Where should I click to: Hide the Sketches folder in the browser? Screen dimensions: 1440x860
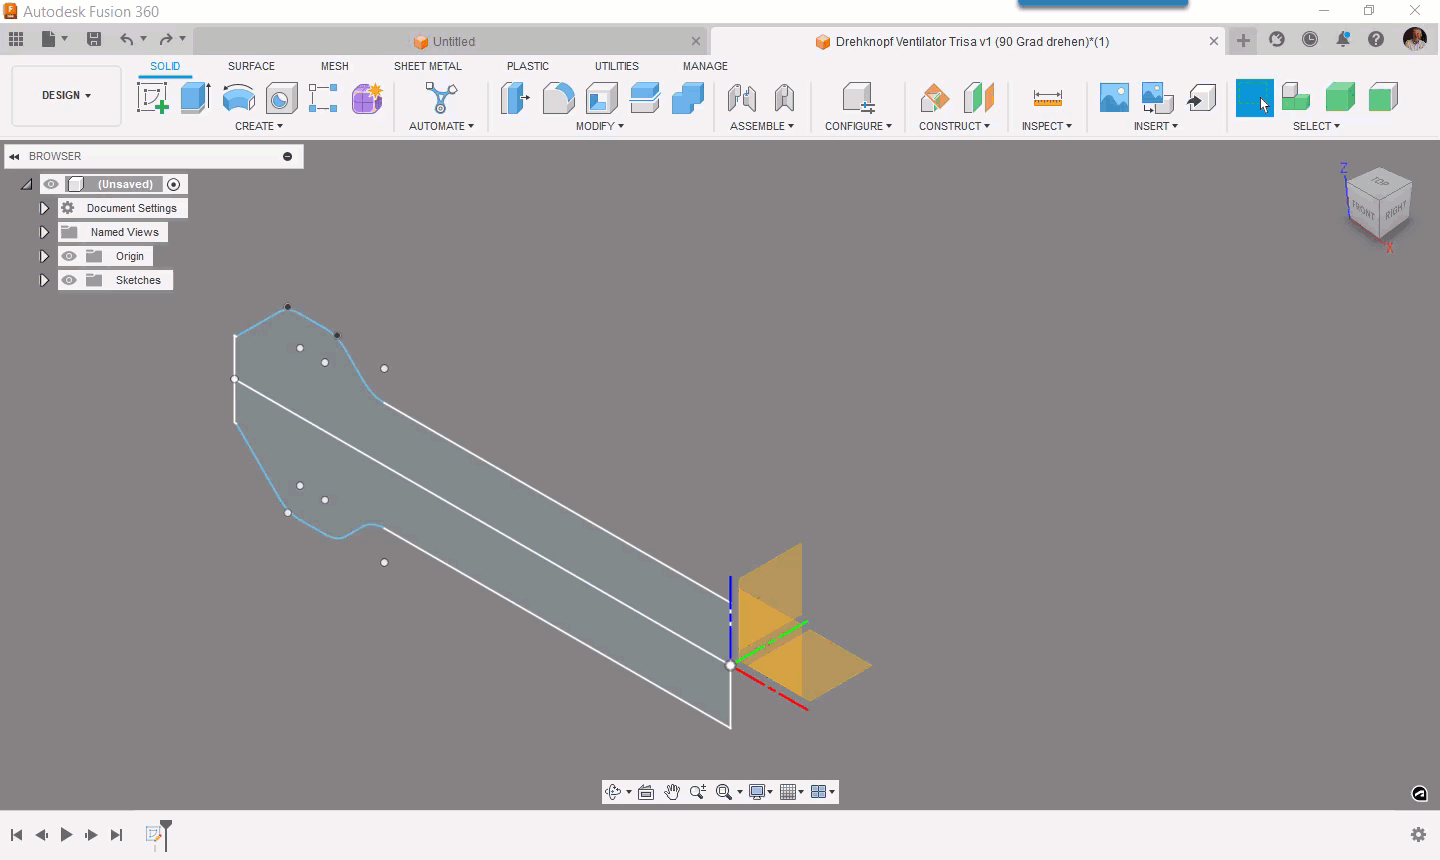tap(69, 280)
